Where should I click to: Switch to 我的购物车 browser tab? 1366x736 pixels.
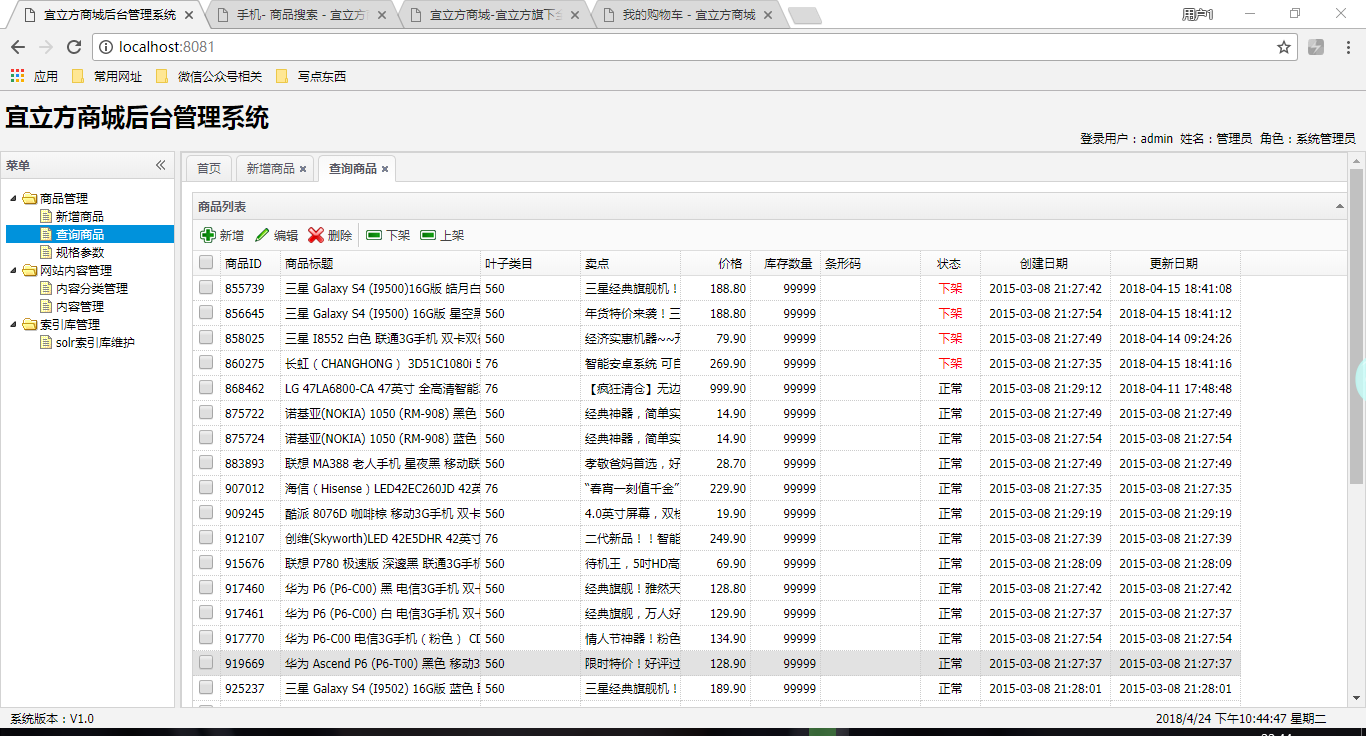pyautogui.click(x=688, y=15)
